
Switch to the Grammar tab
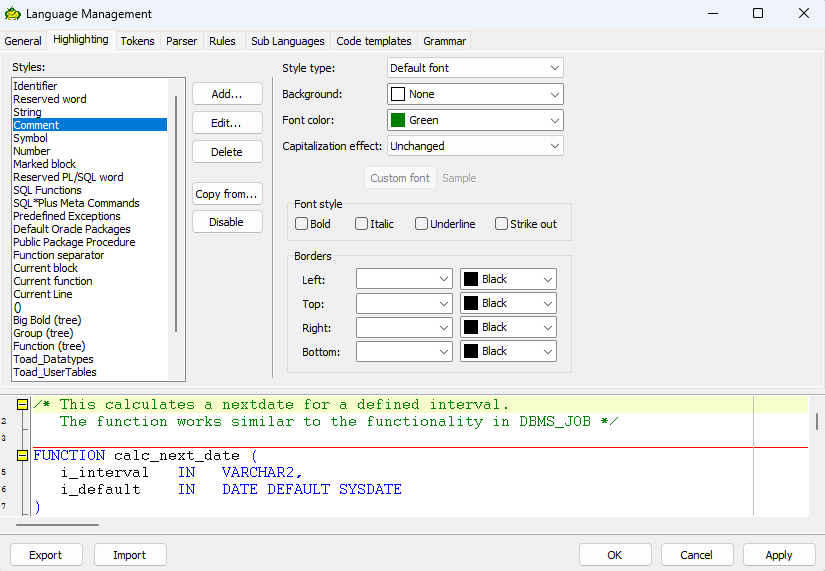click(x=445, y=41)
